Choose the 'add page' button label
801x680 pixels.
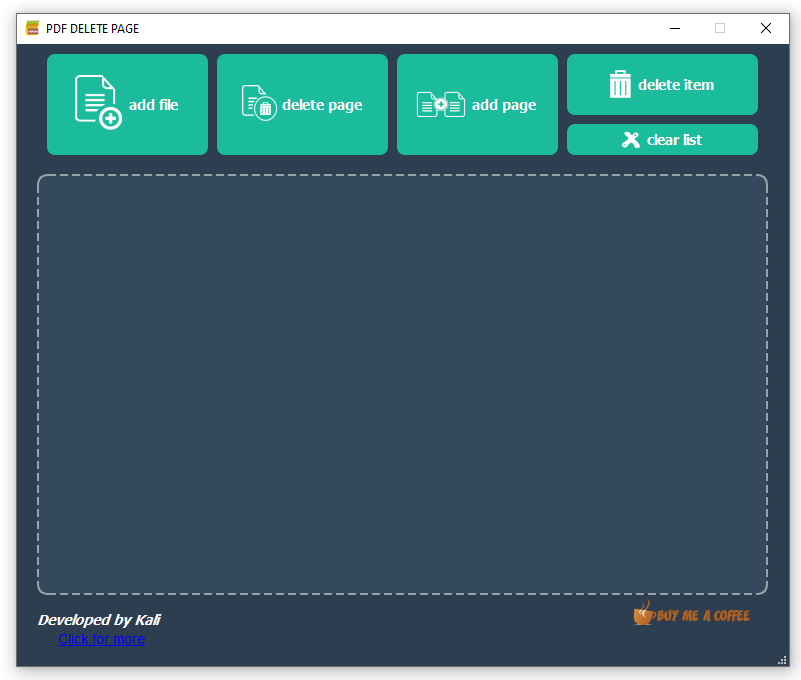[504, 105]
